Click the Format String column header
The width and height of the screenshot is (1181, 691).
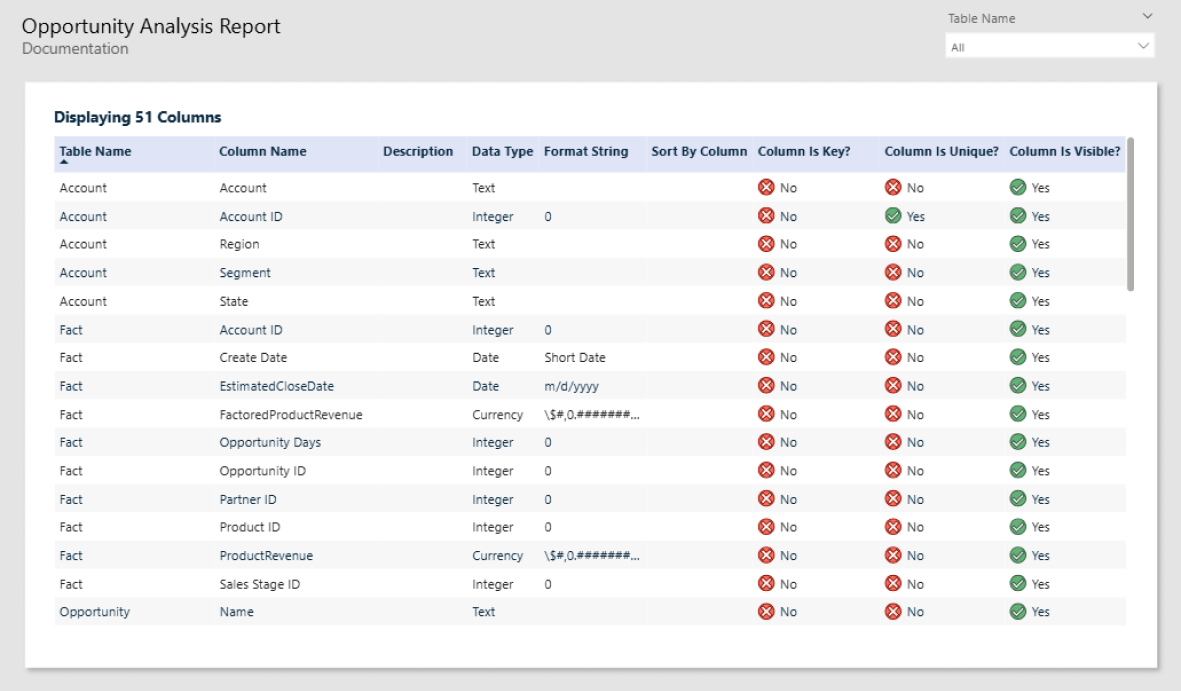coord(586,151)
